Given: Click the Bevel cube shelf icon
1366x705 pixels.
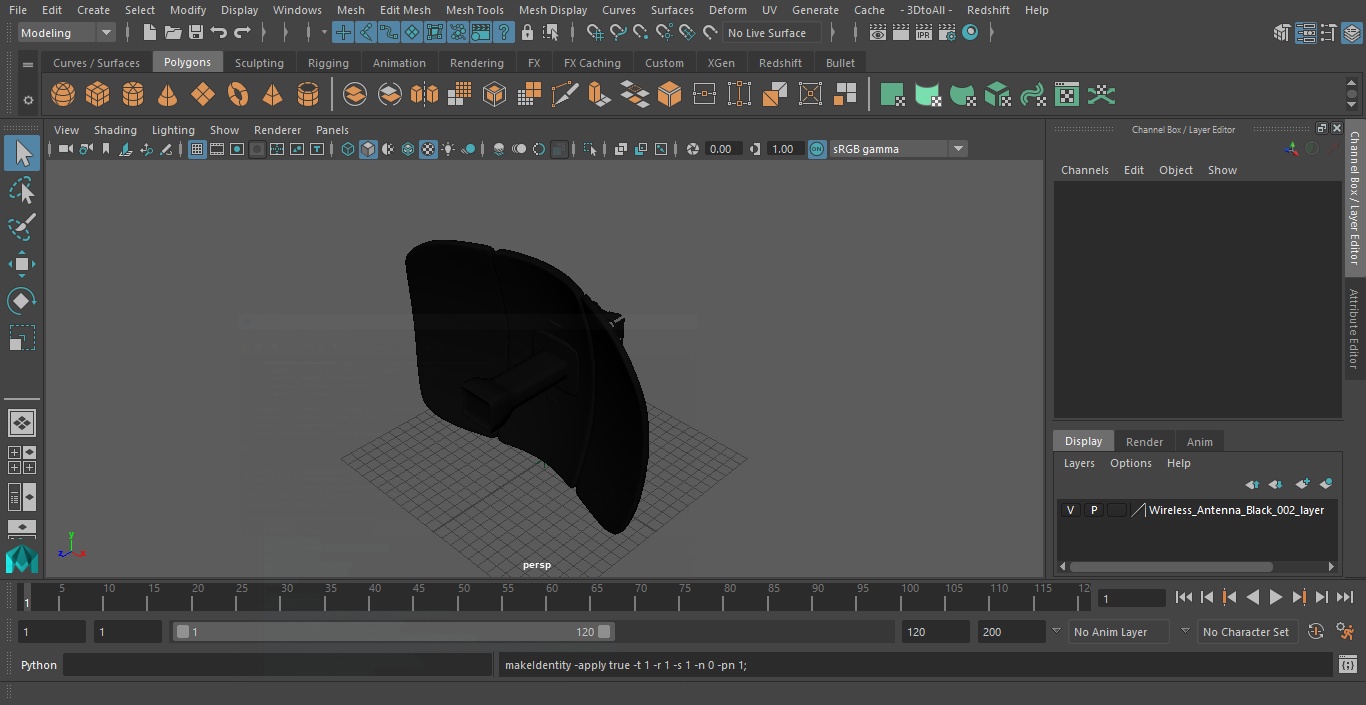Looking at the screenshot, I should click(670, 95).
